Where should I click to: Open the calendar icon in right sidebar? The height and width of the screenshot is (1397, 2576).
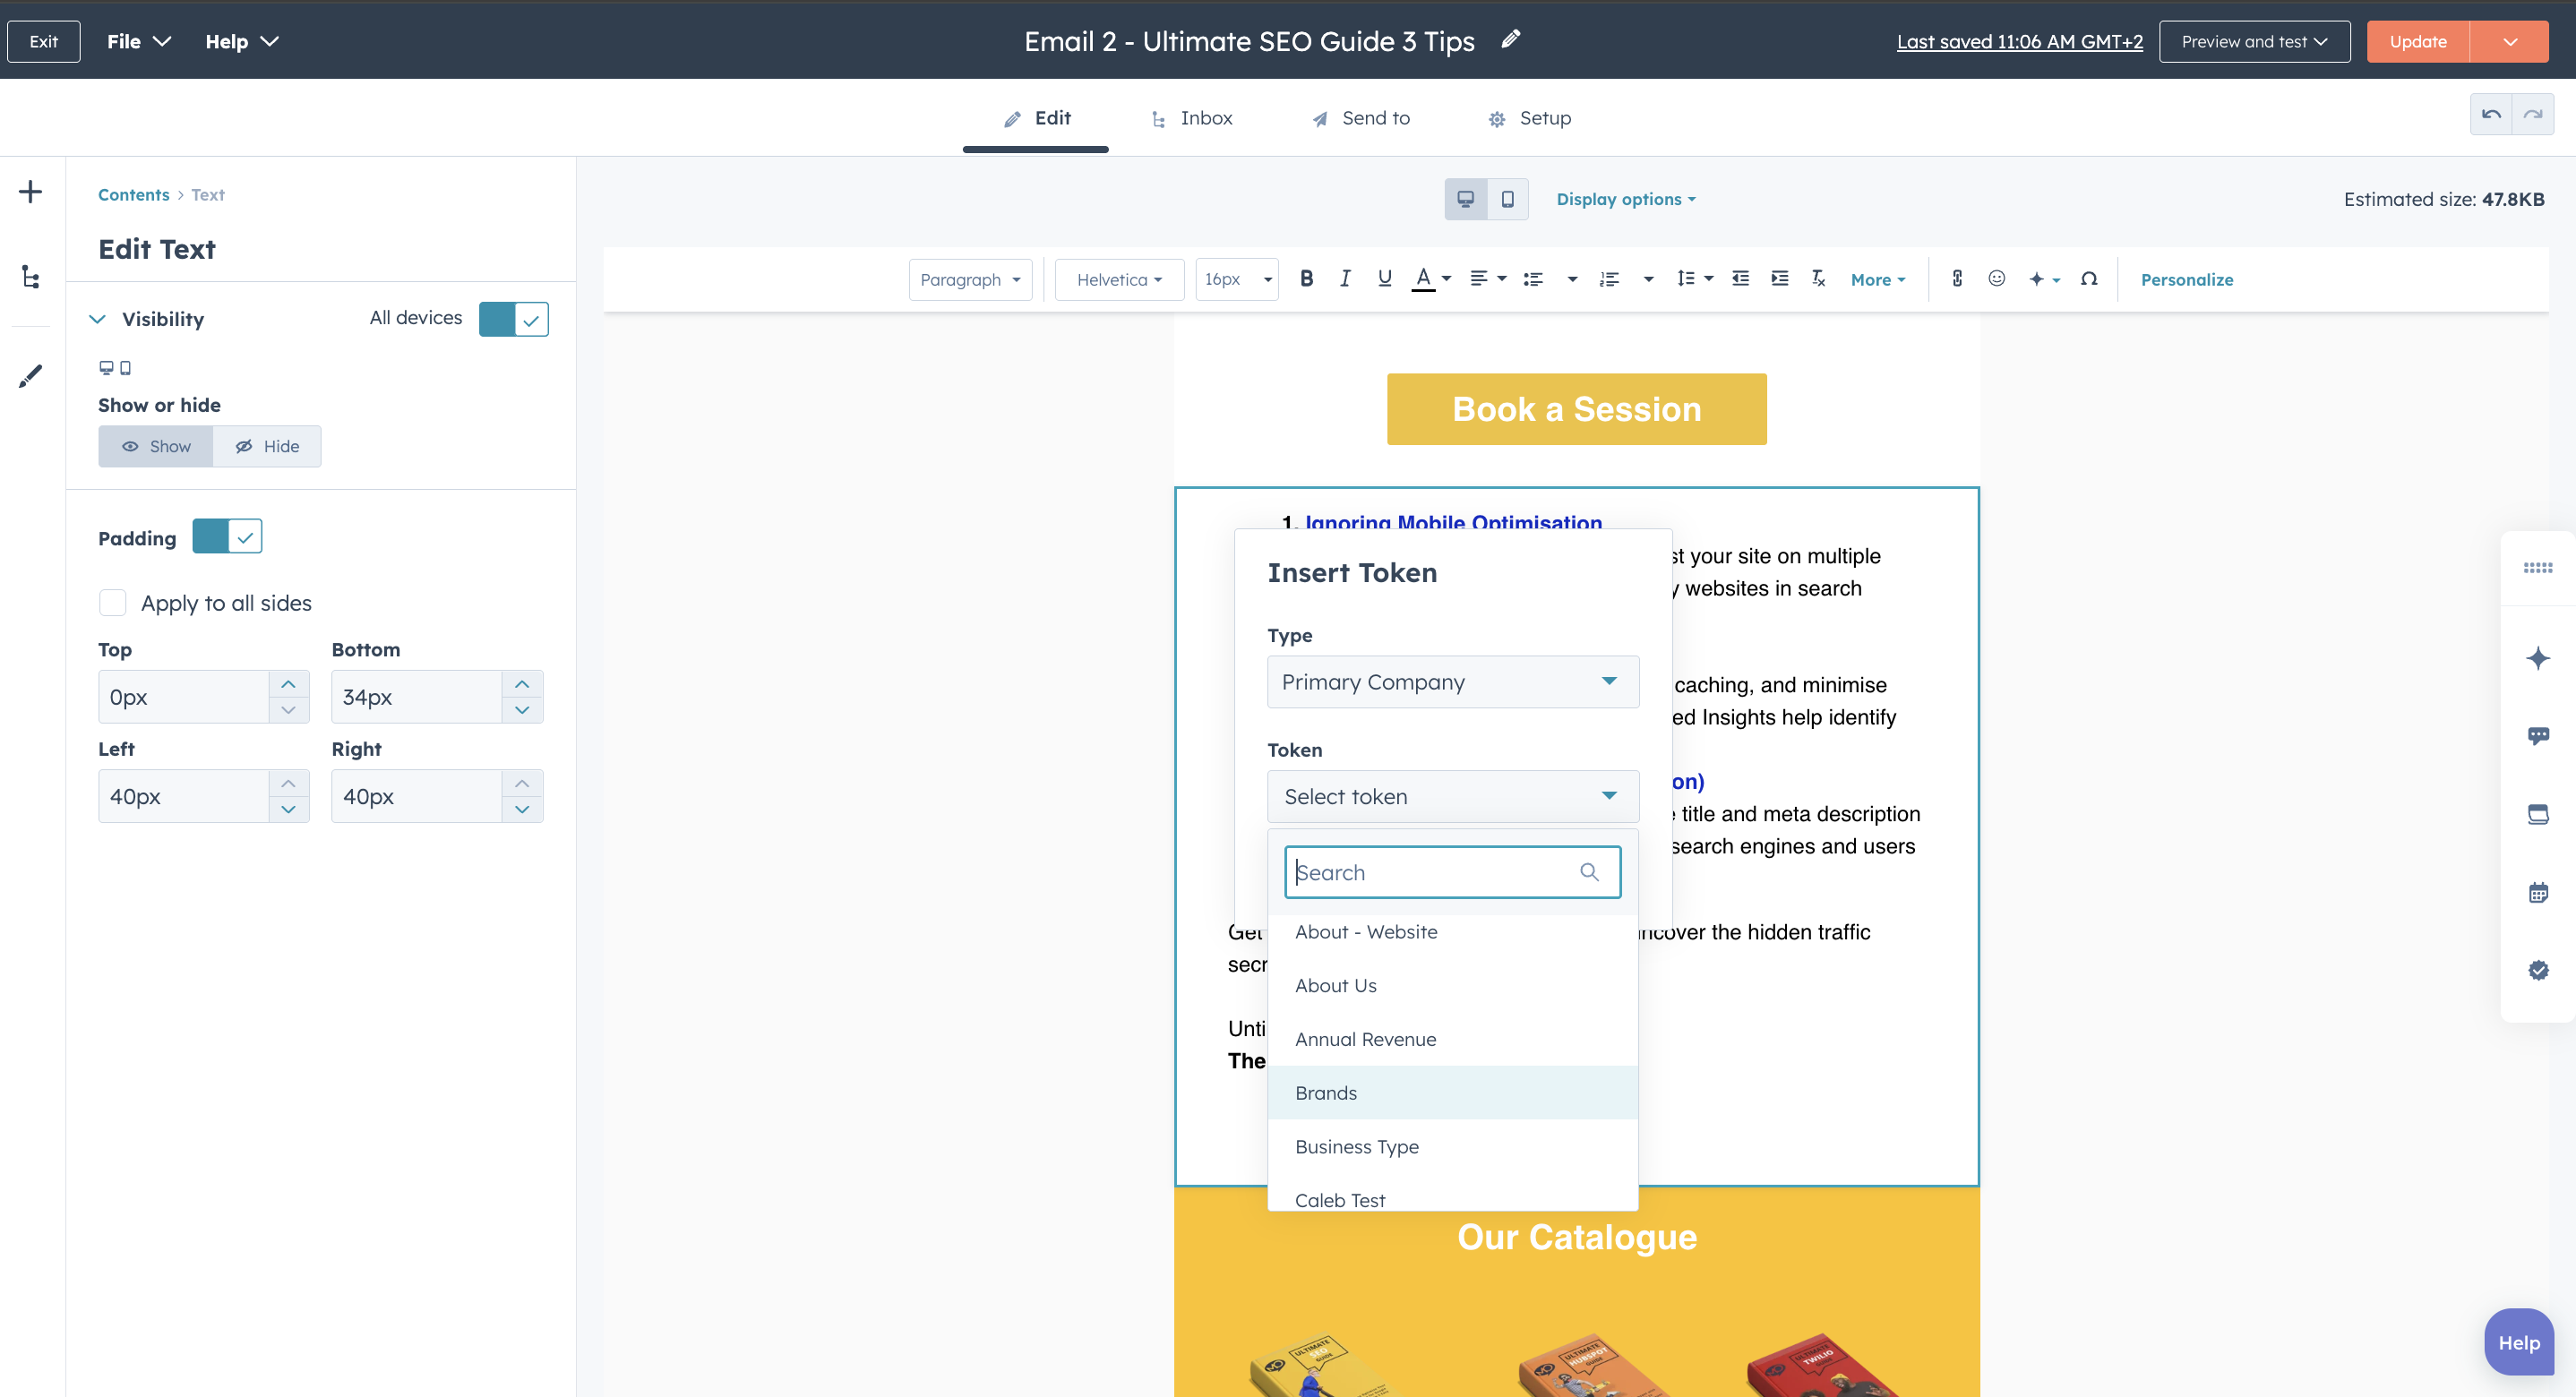click(2539, 891)
